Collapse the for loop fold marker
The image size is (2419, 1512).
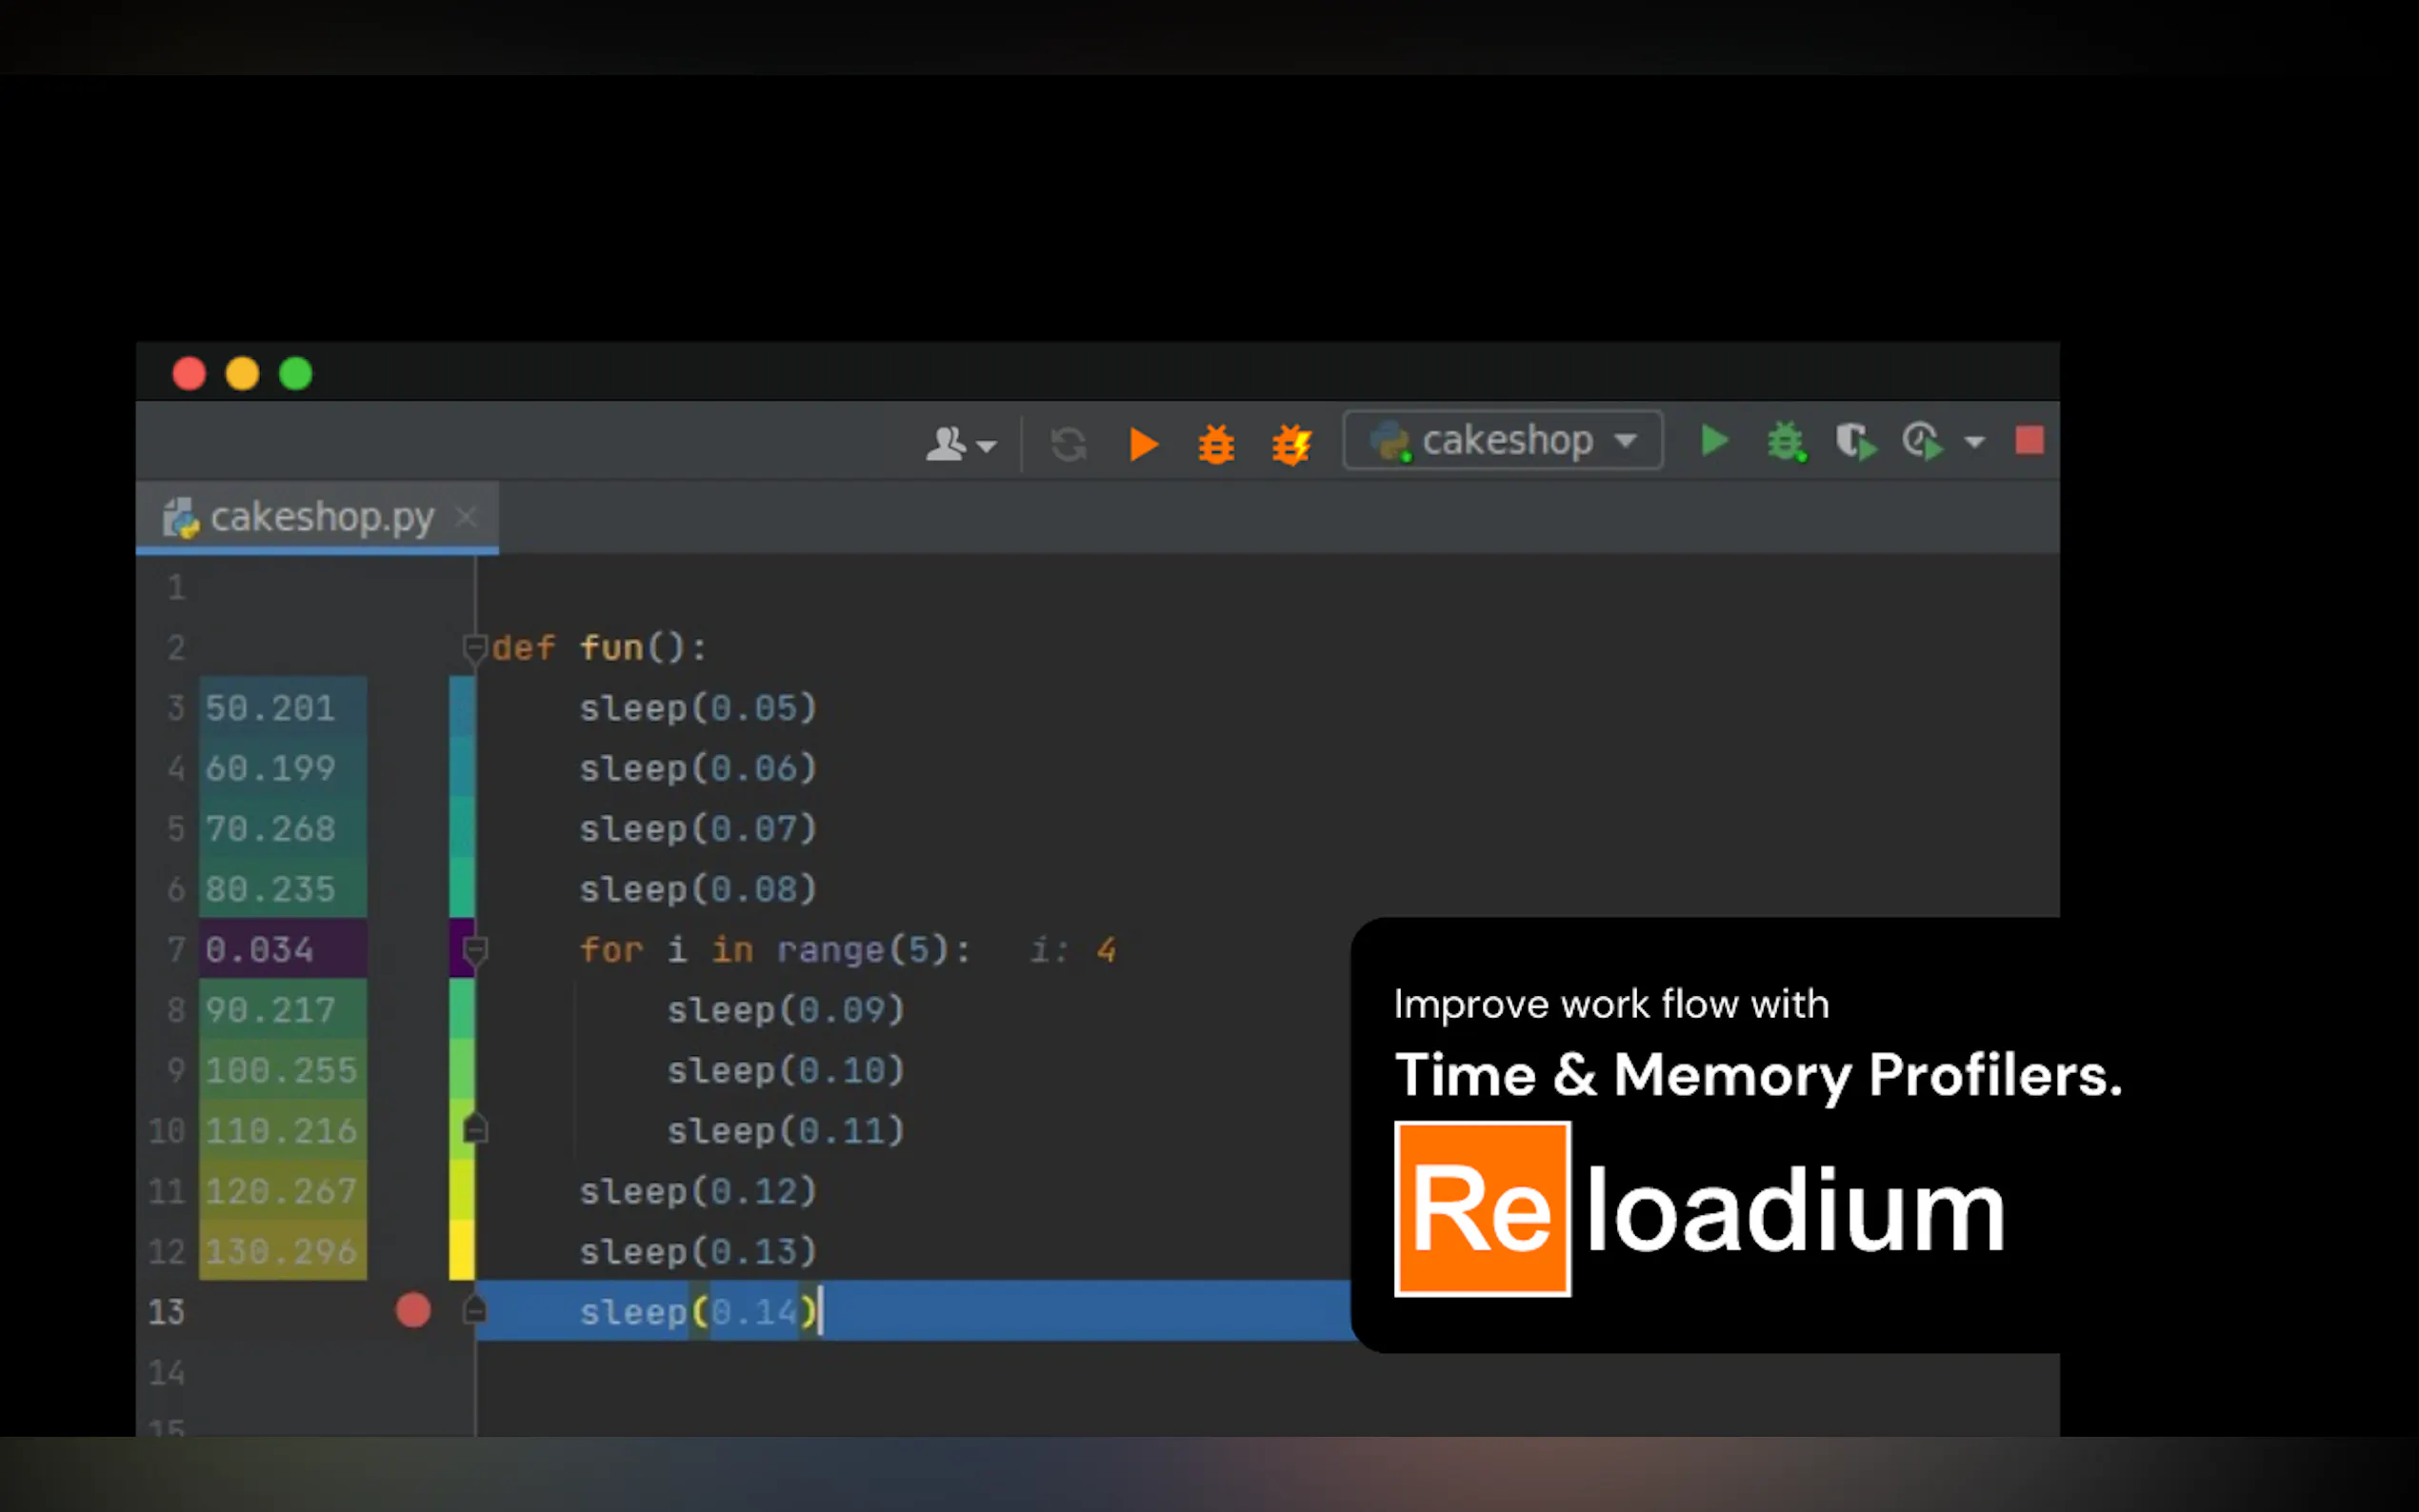475,949
